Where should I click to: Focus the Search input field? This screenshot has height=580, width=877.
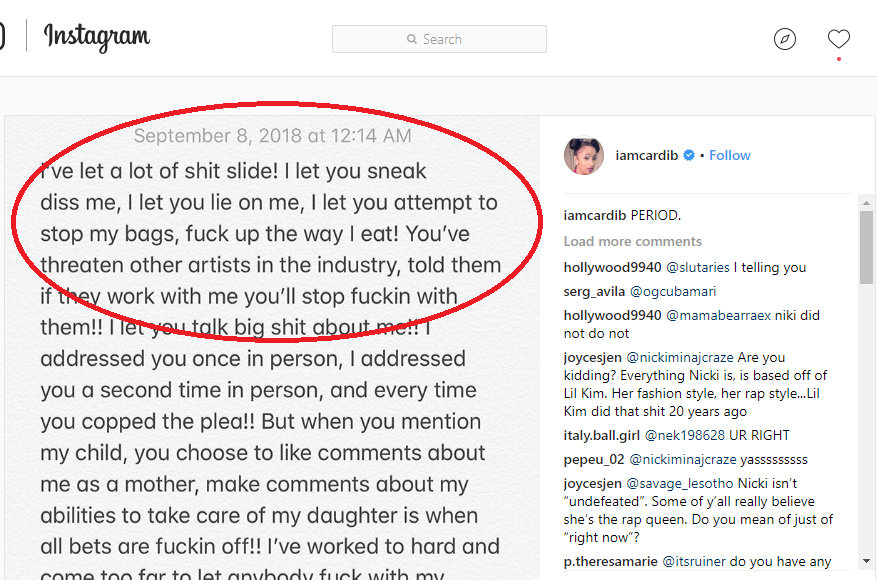pos(440,39)
